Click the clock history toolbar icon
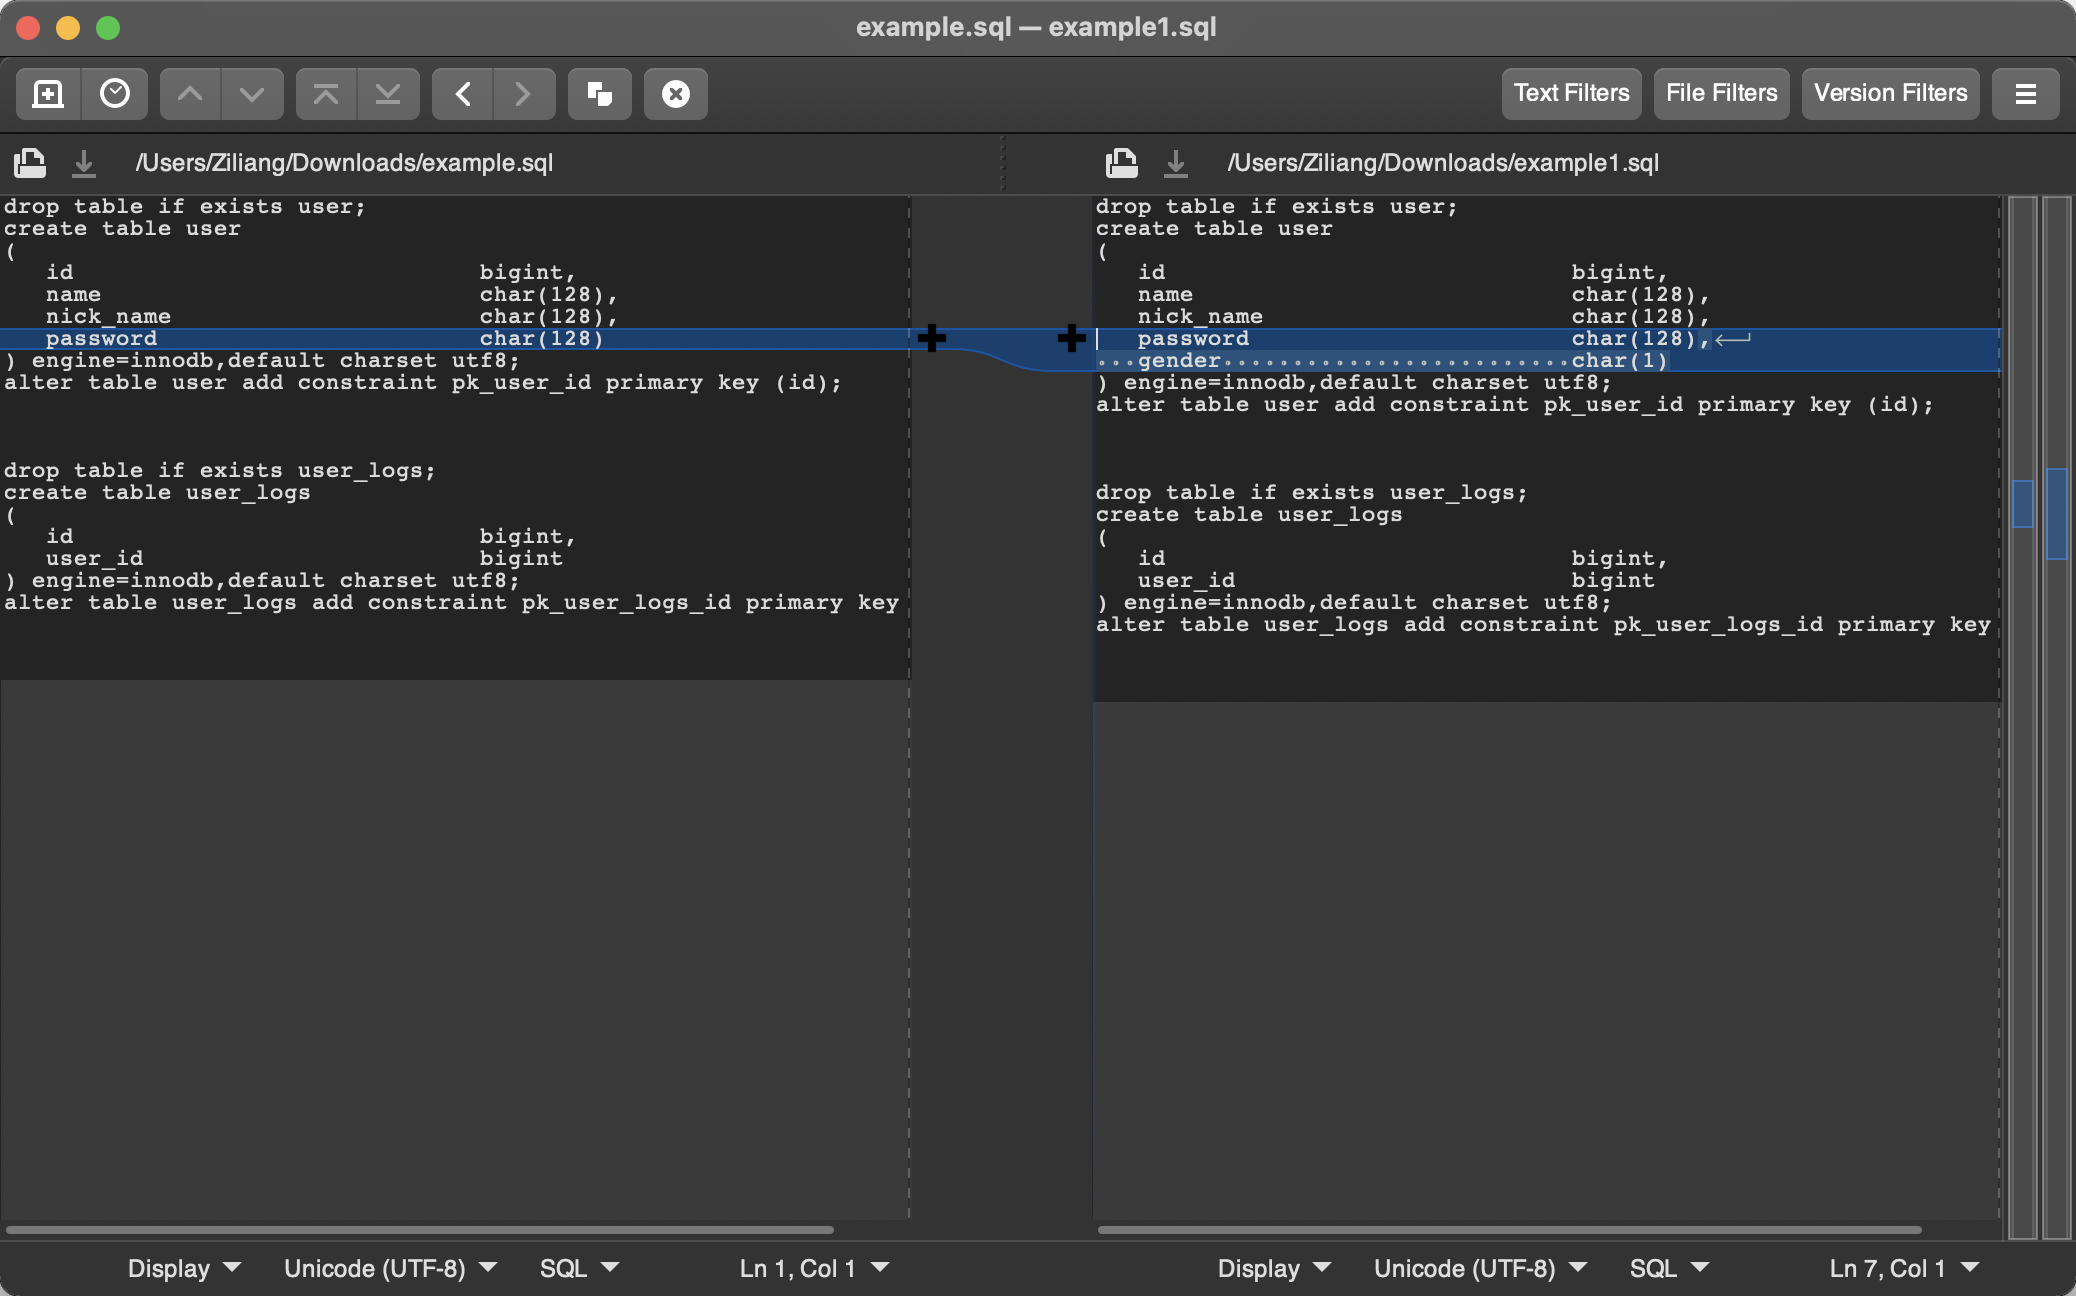The height and width of the screenshot is (1296, 2076). (x=115, y=94)
